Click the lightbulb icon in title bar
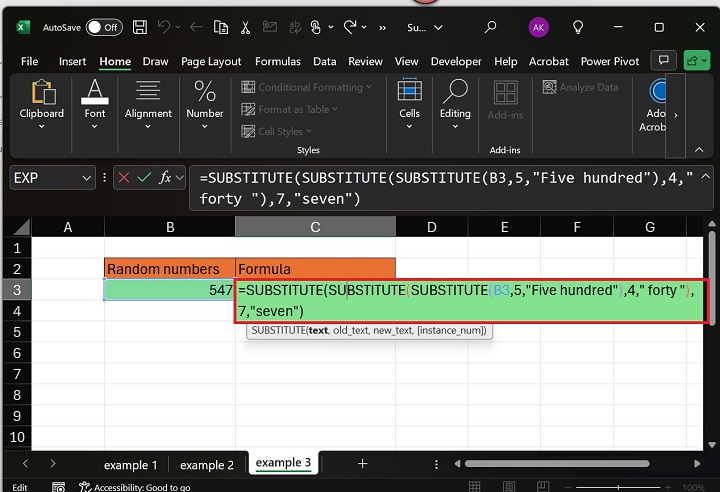Image resolution: width=720 pixels, height=492 pixels. coord(577,27)
